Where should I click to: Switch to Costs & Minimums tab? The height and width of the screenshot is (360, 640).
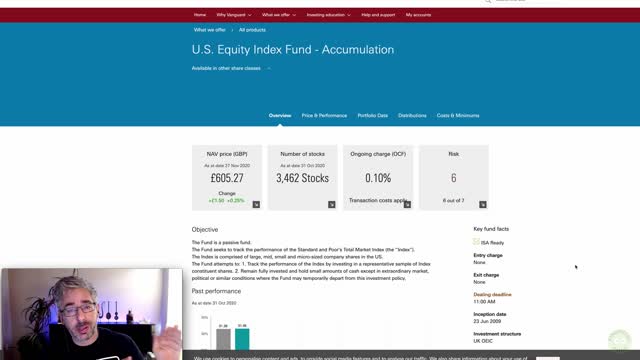(x=458, y=116)
